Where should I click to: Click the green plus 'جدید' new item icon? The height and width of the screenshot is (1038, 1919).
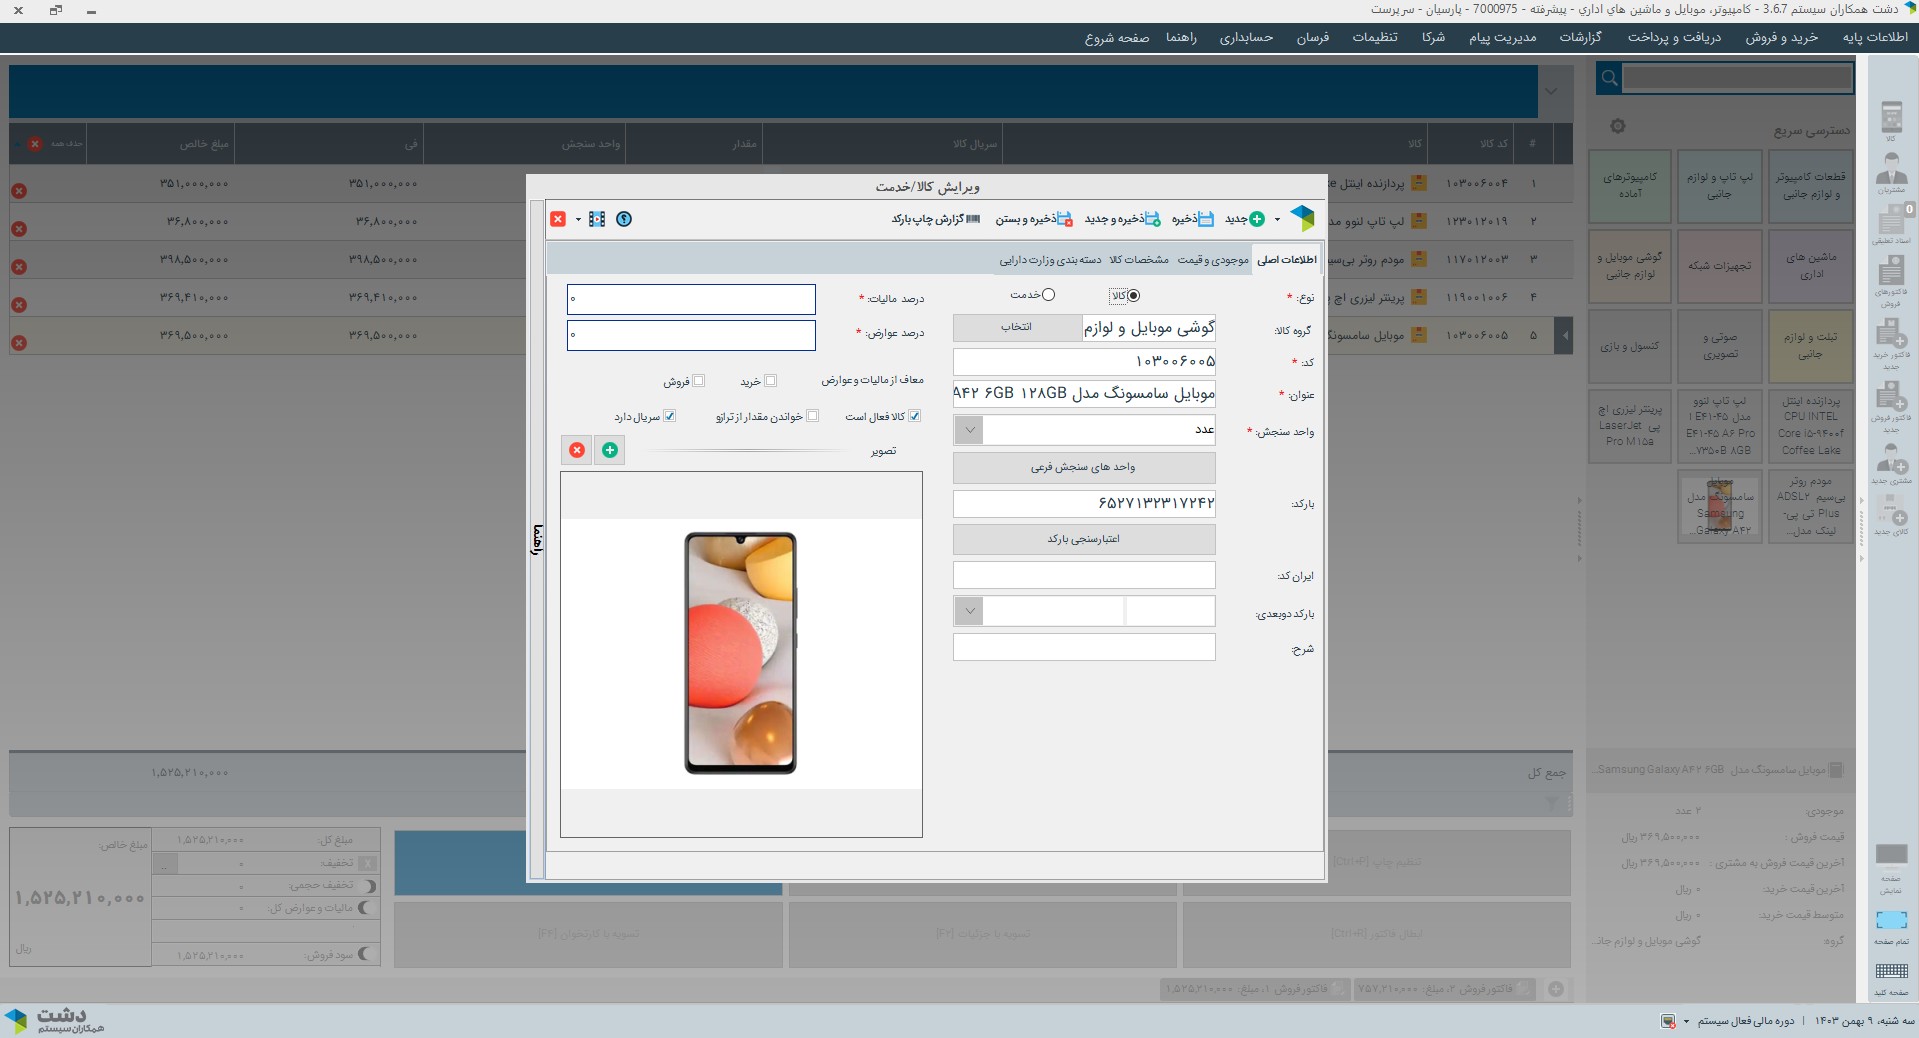[1256, 219]
